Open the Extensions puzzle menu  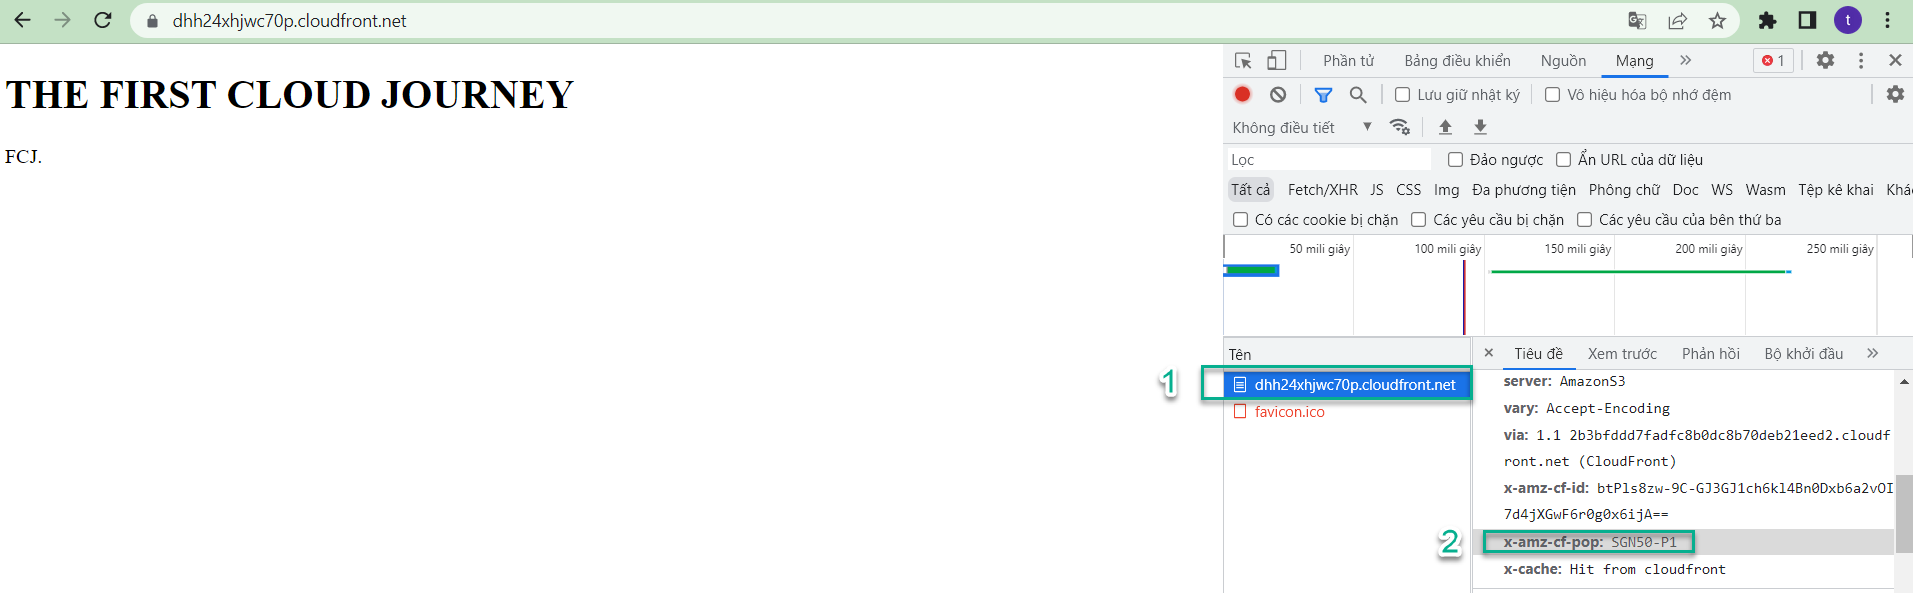pyautogui.click(x=1767, y=21)
